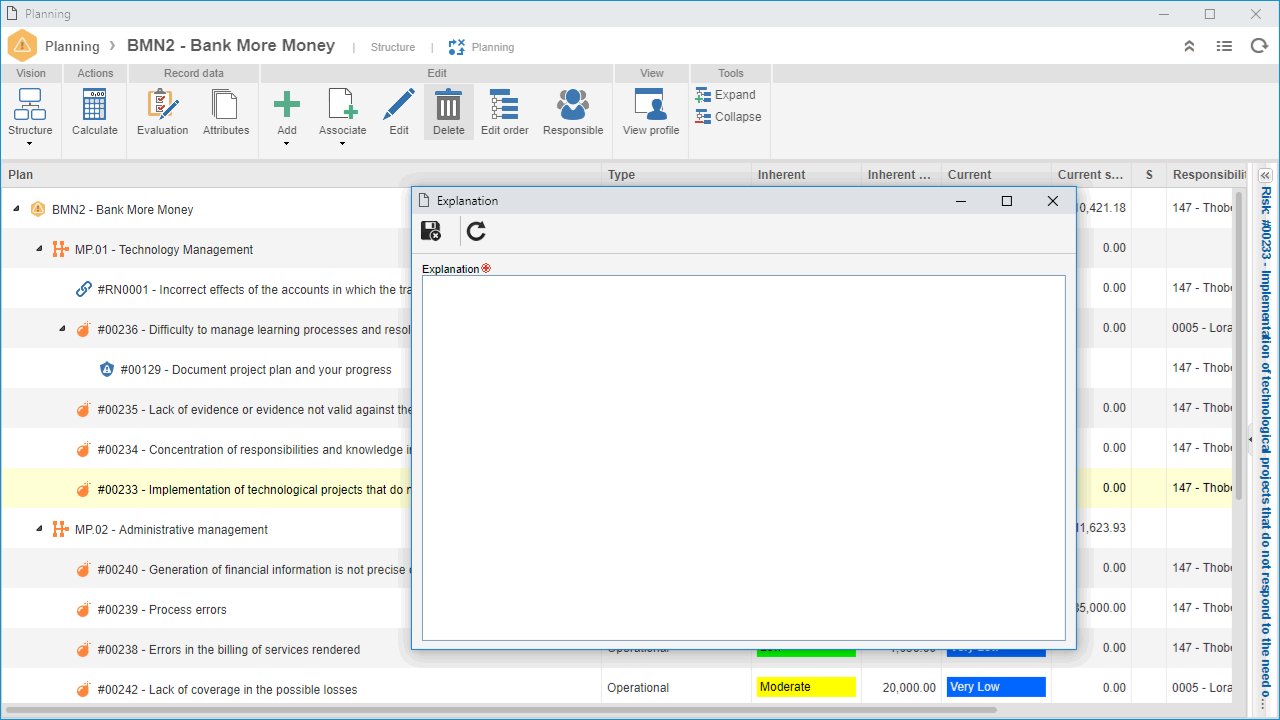Collapse the BMN2 - Bank More Money node
Screen dimensions: 1280x720
[16, 209]
